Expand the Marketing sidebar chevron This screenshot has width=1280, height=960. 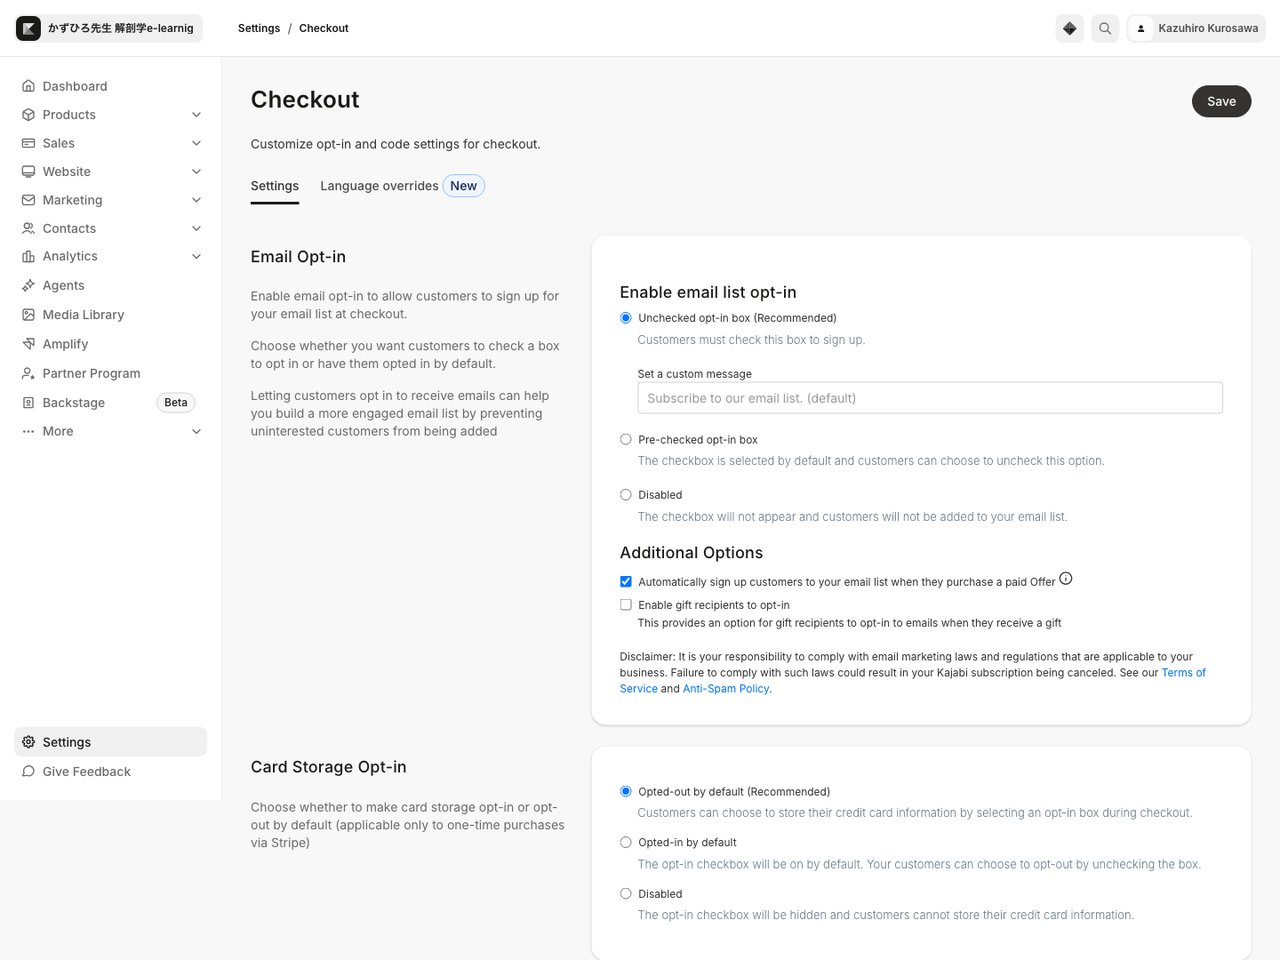(196, 200)
